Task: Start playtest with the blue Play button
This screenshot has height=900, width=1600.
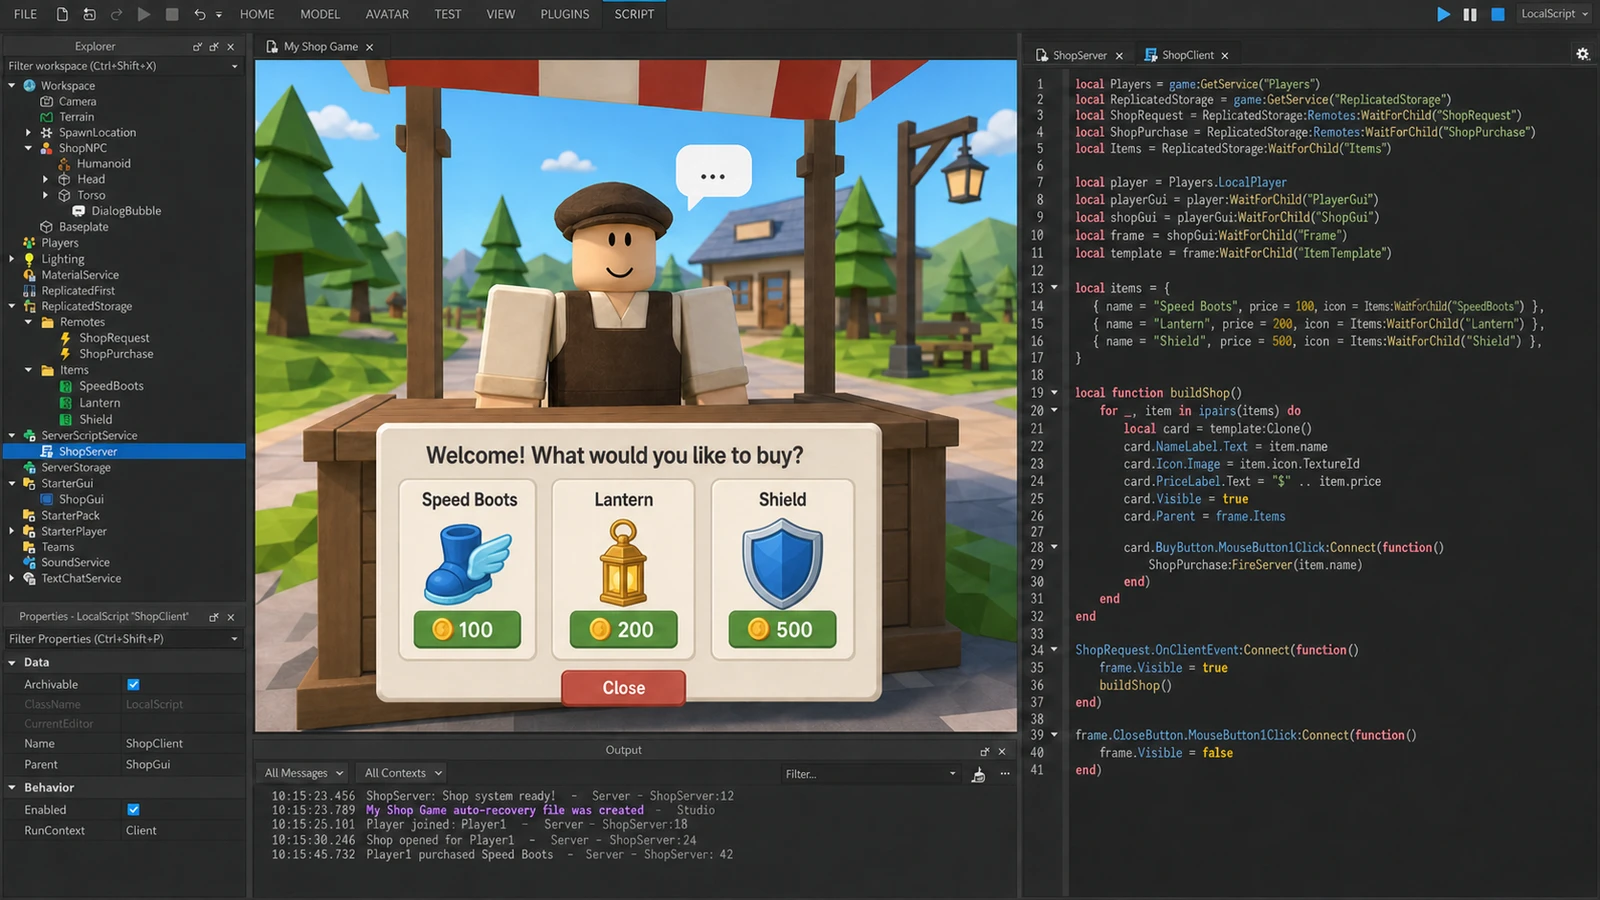Action: pyautogui.click(x=1443, y=14)
